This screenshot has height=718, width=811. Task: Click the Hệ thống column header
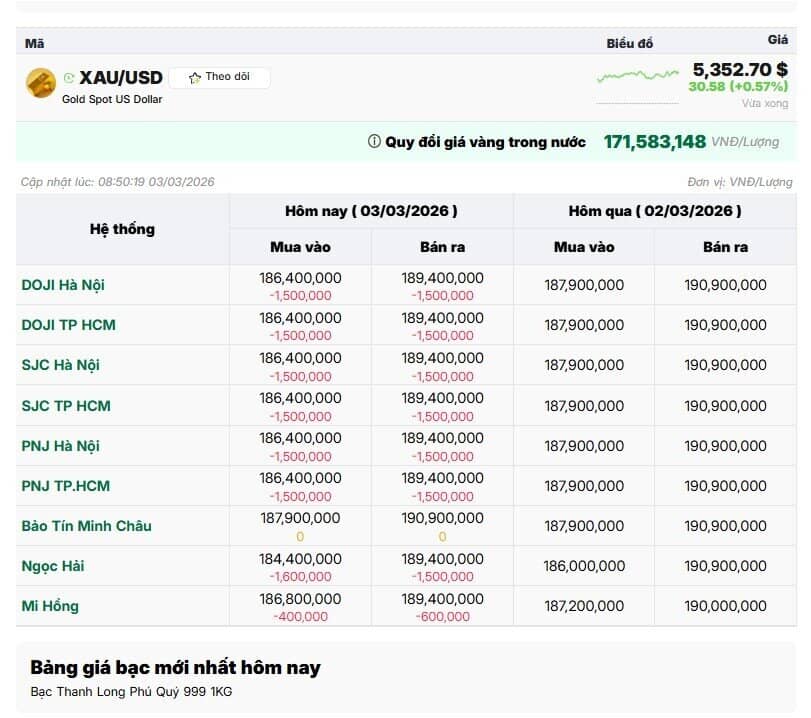[122, 229]
